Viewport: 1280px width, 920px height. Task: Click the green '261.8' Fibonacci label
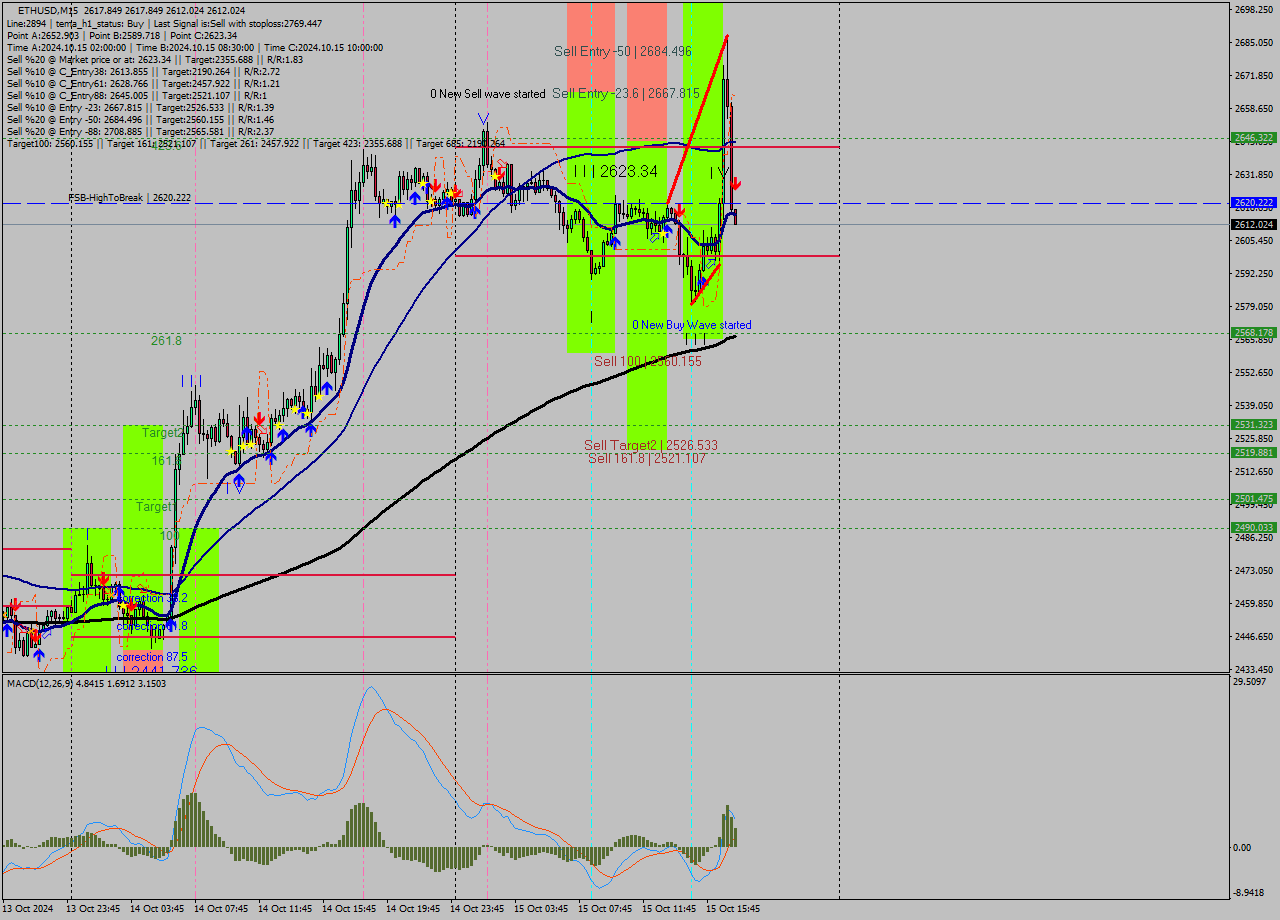click(x=166, y=341)
